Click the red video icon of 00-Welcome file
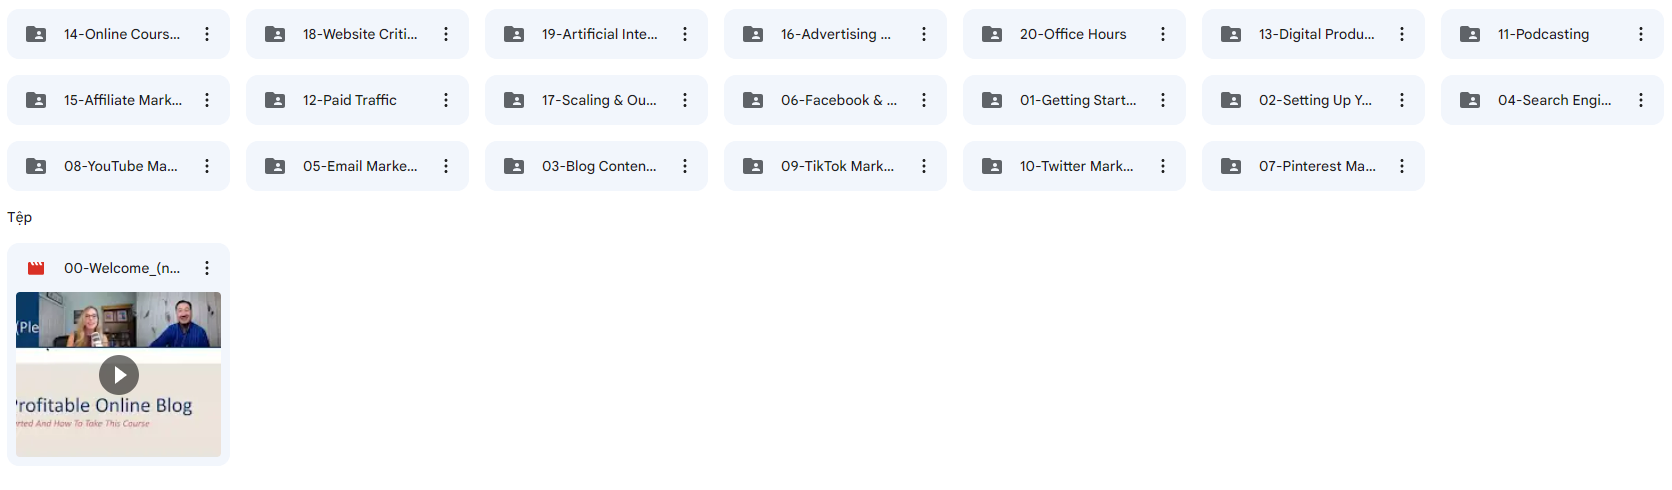 click(36, 268)
